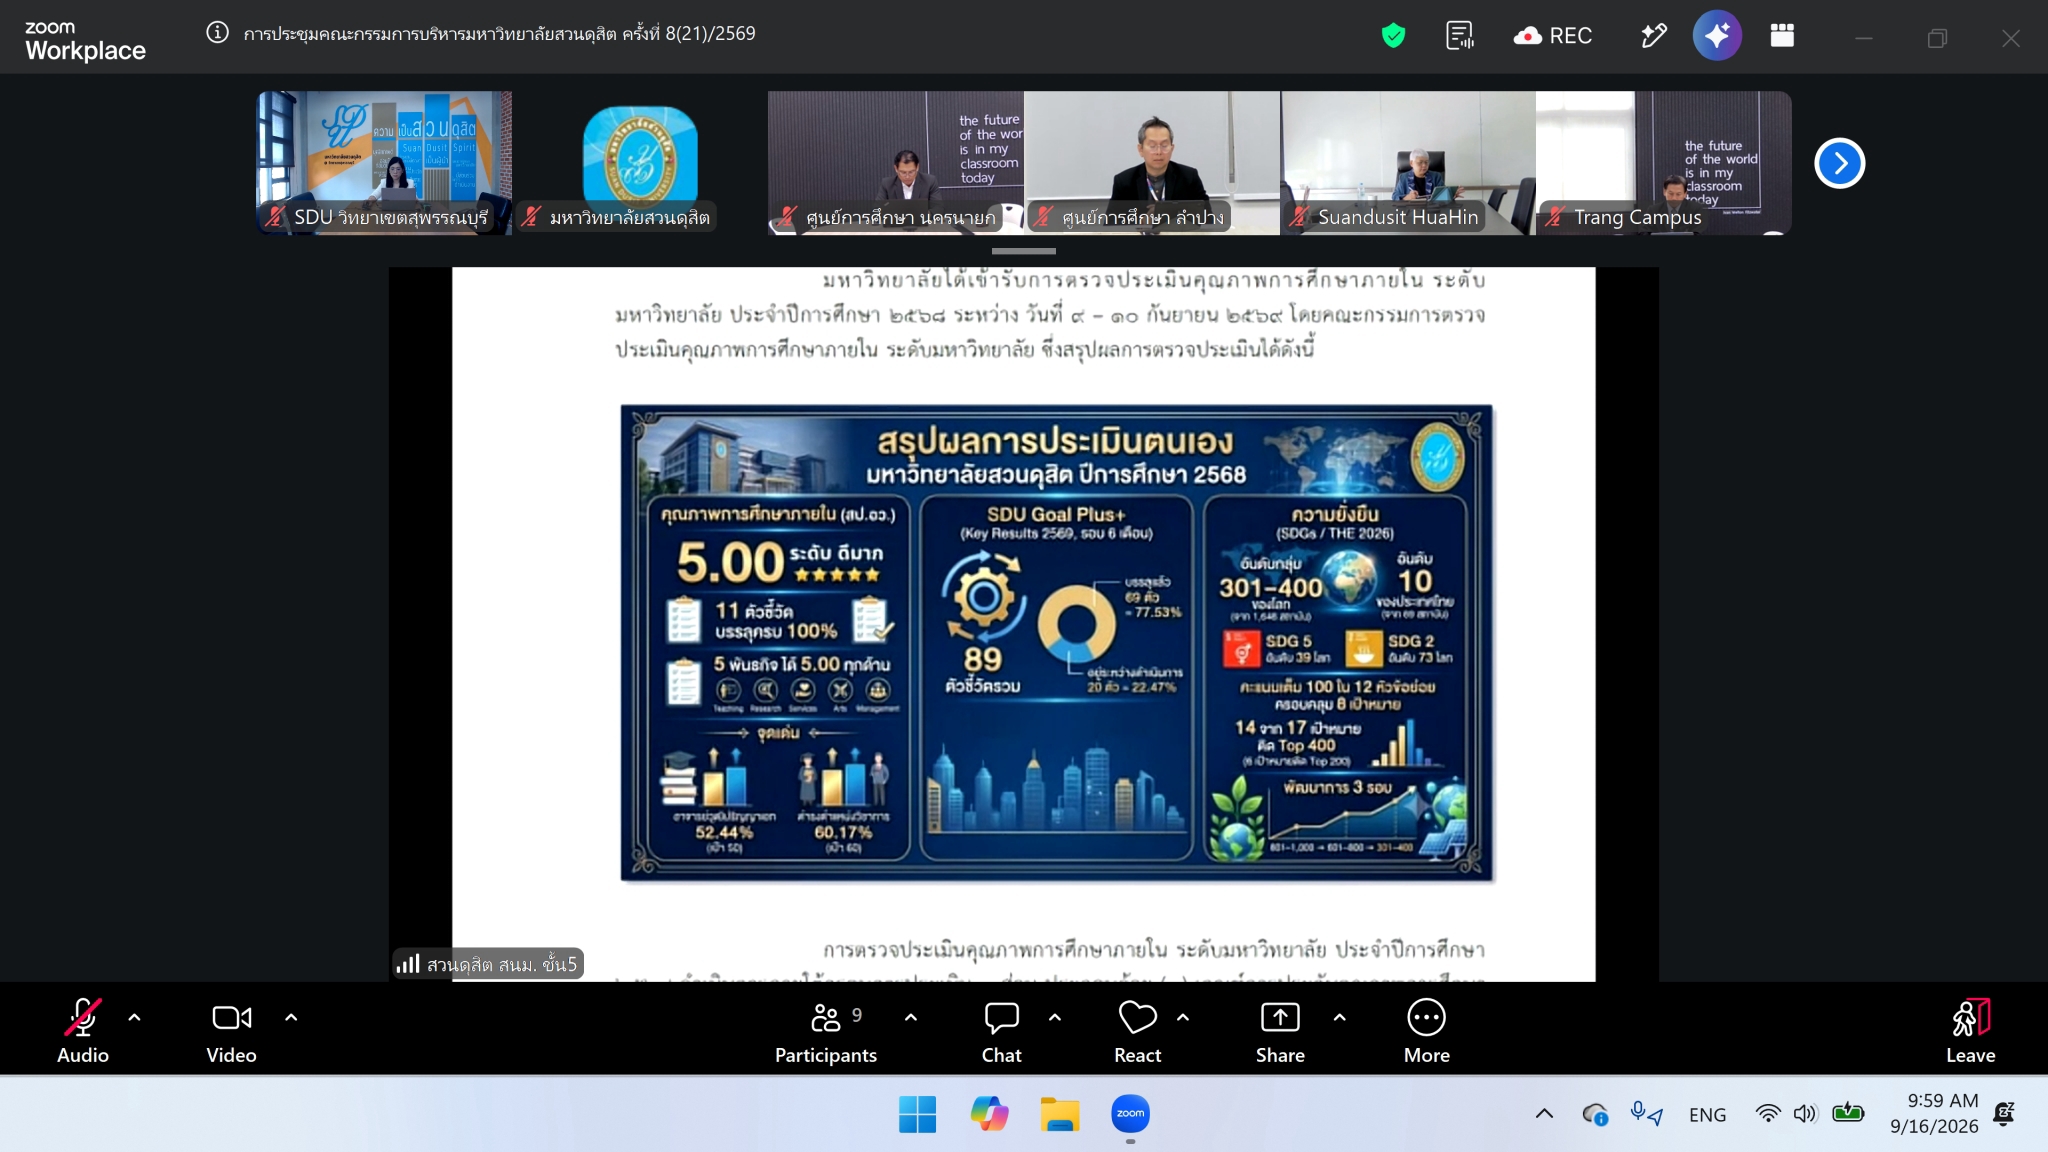
Task: Open the React reactions menu
Action: click(1138, 1032)
